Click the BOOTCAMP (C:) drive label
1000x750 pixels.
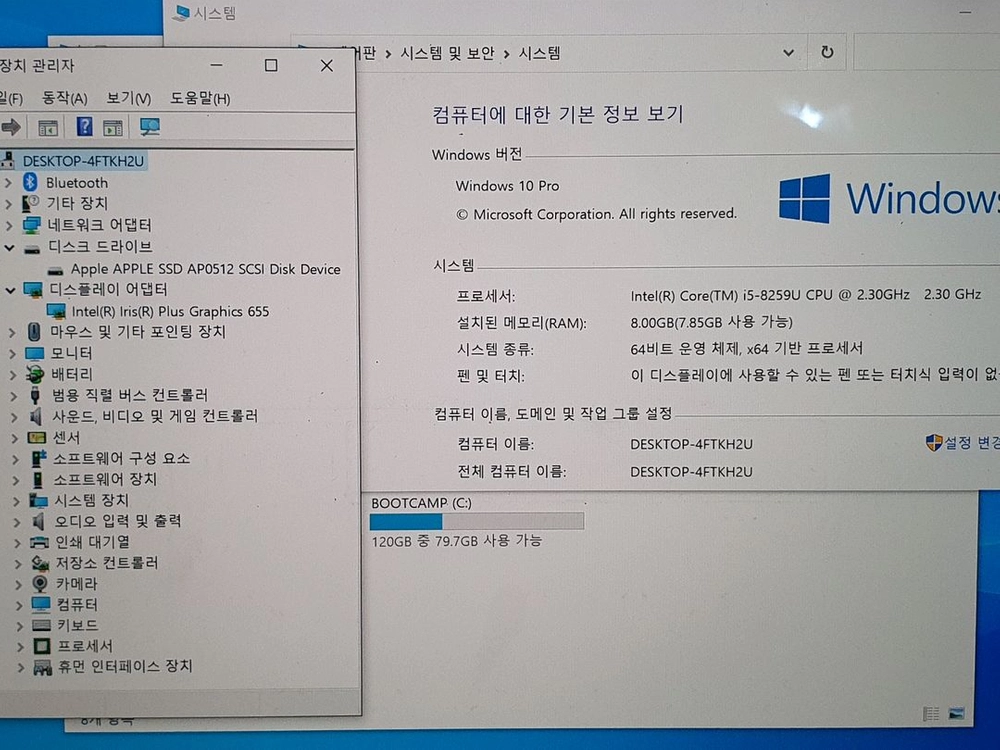tap(421, 503)
